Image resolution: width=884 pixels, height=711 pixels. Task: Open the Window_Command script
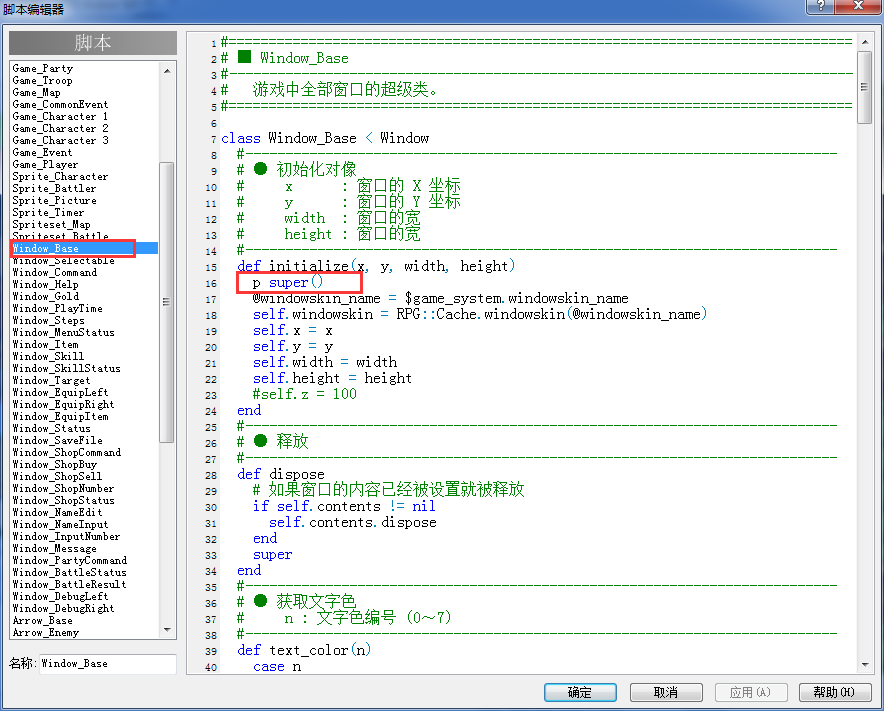pyautogui.click(x=55, y=272)
